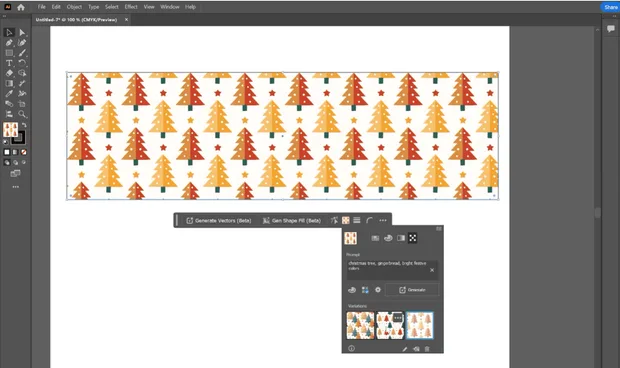The height and width of the screenshot is (368, 620).
Task: Open the Object menu
Action: pyautogui.click(x=74, y=7)
